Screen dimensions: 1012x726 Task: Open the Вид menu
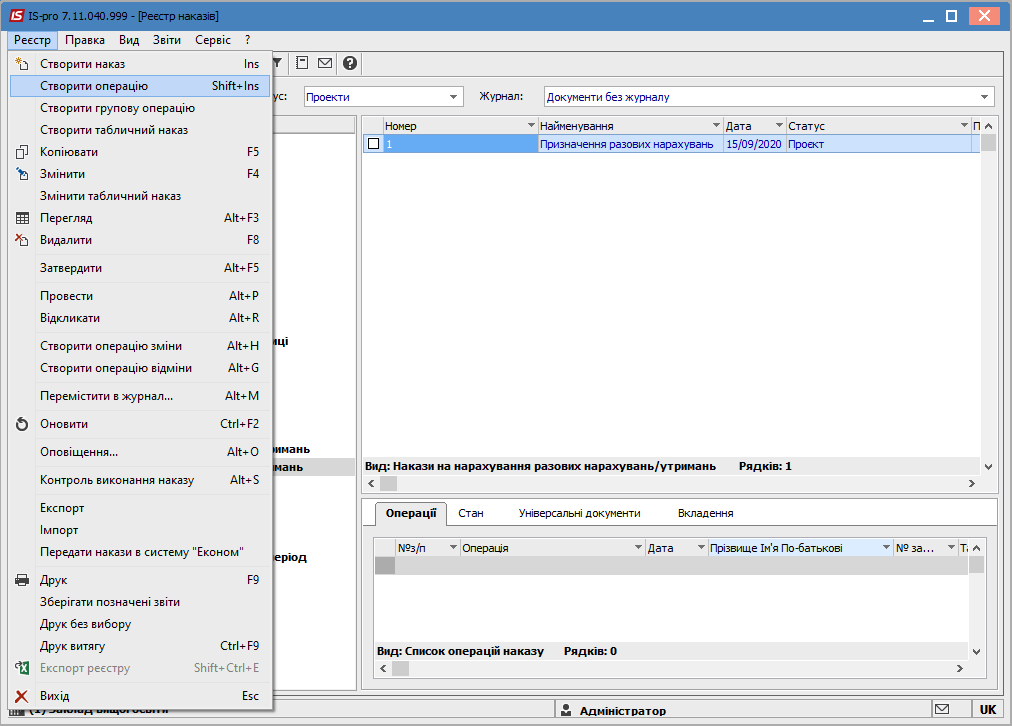pyautogui.click(x=129, y=40)
